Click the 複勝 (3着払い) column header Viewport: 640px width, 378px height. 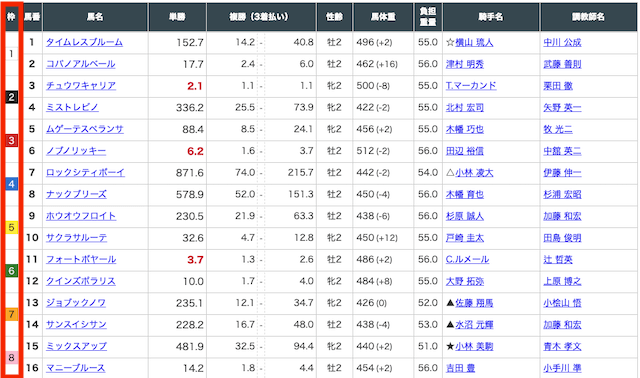click(261, 17)
